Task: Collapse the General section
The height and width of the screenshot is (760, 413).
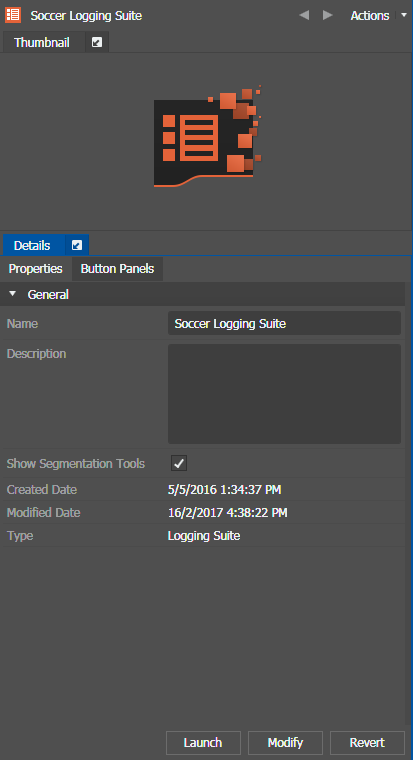Action: [x=13, y=294]
